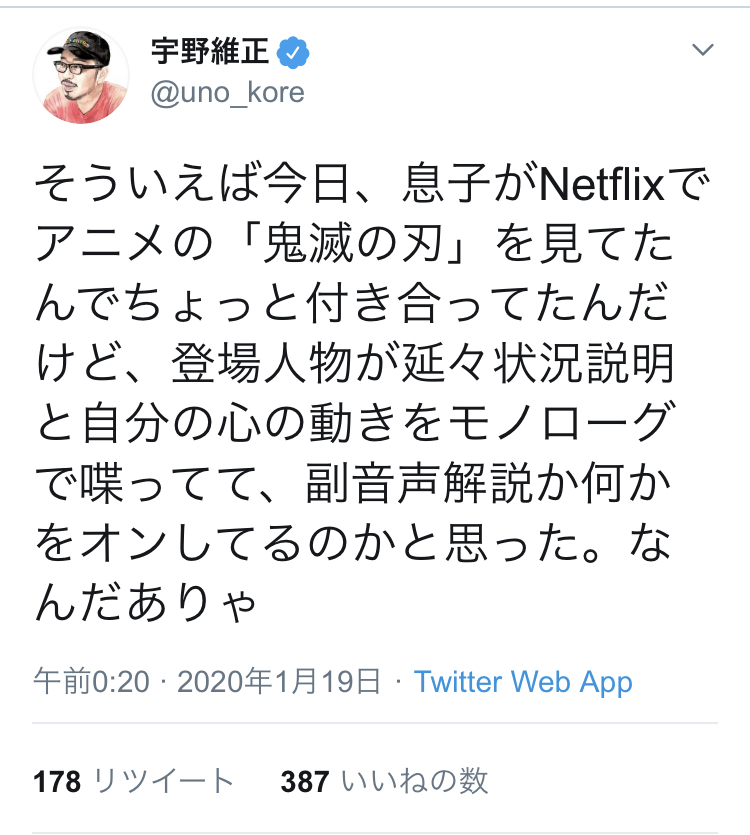The image size is (750, 835).
Task: Click the retweet count number 178
Action: [x=57, y=781]
